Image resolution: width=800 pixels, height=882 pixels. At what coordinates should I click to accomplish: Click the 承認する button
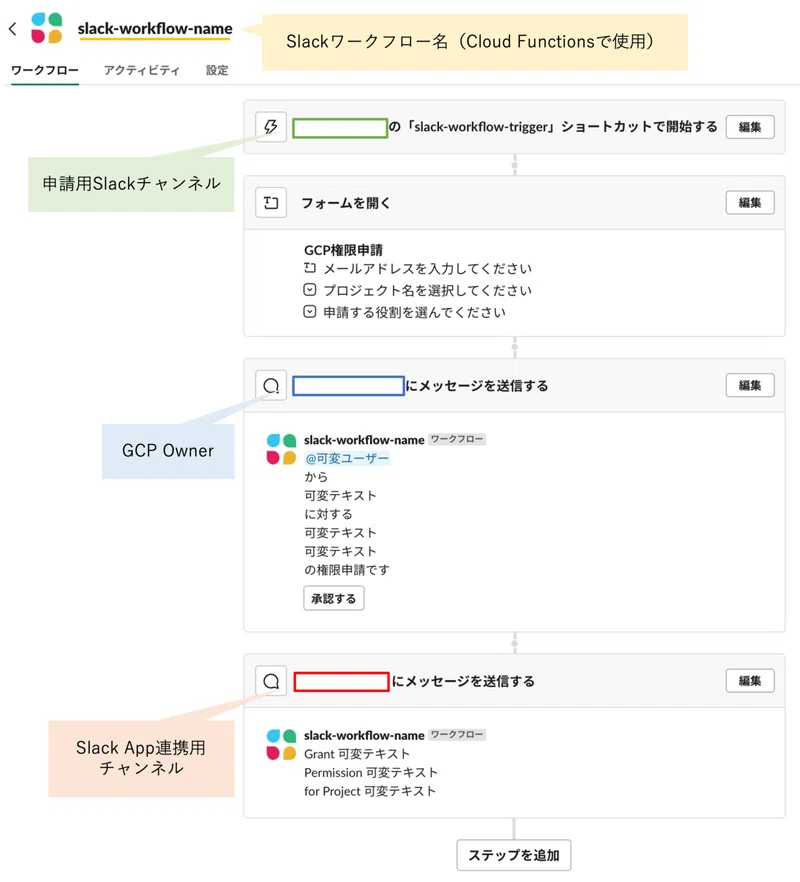pyautogui.click(x=334, y=598)
